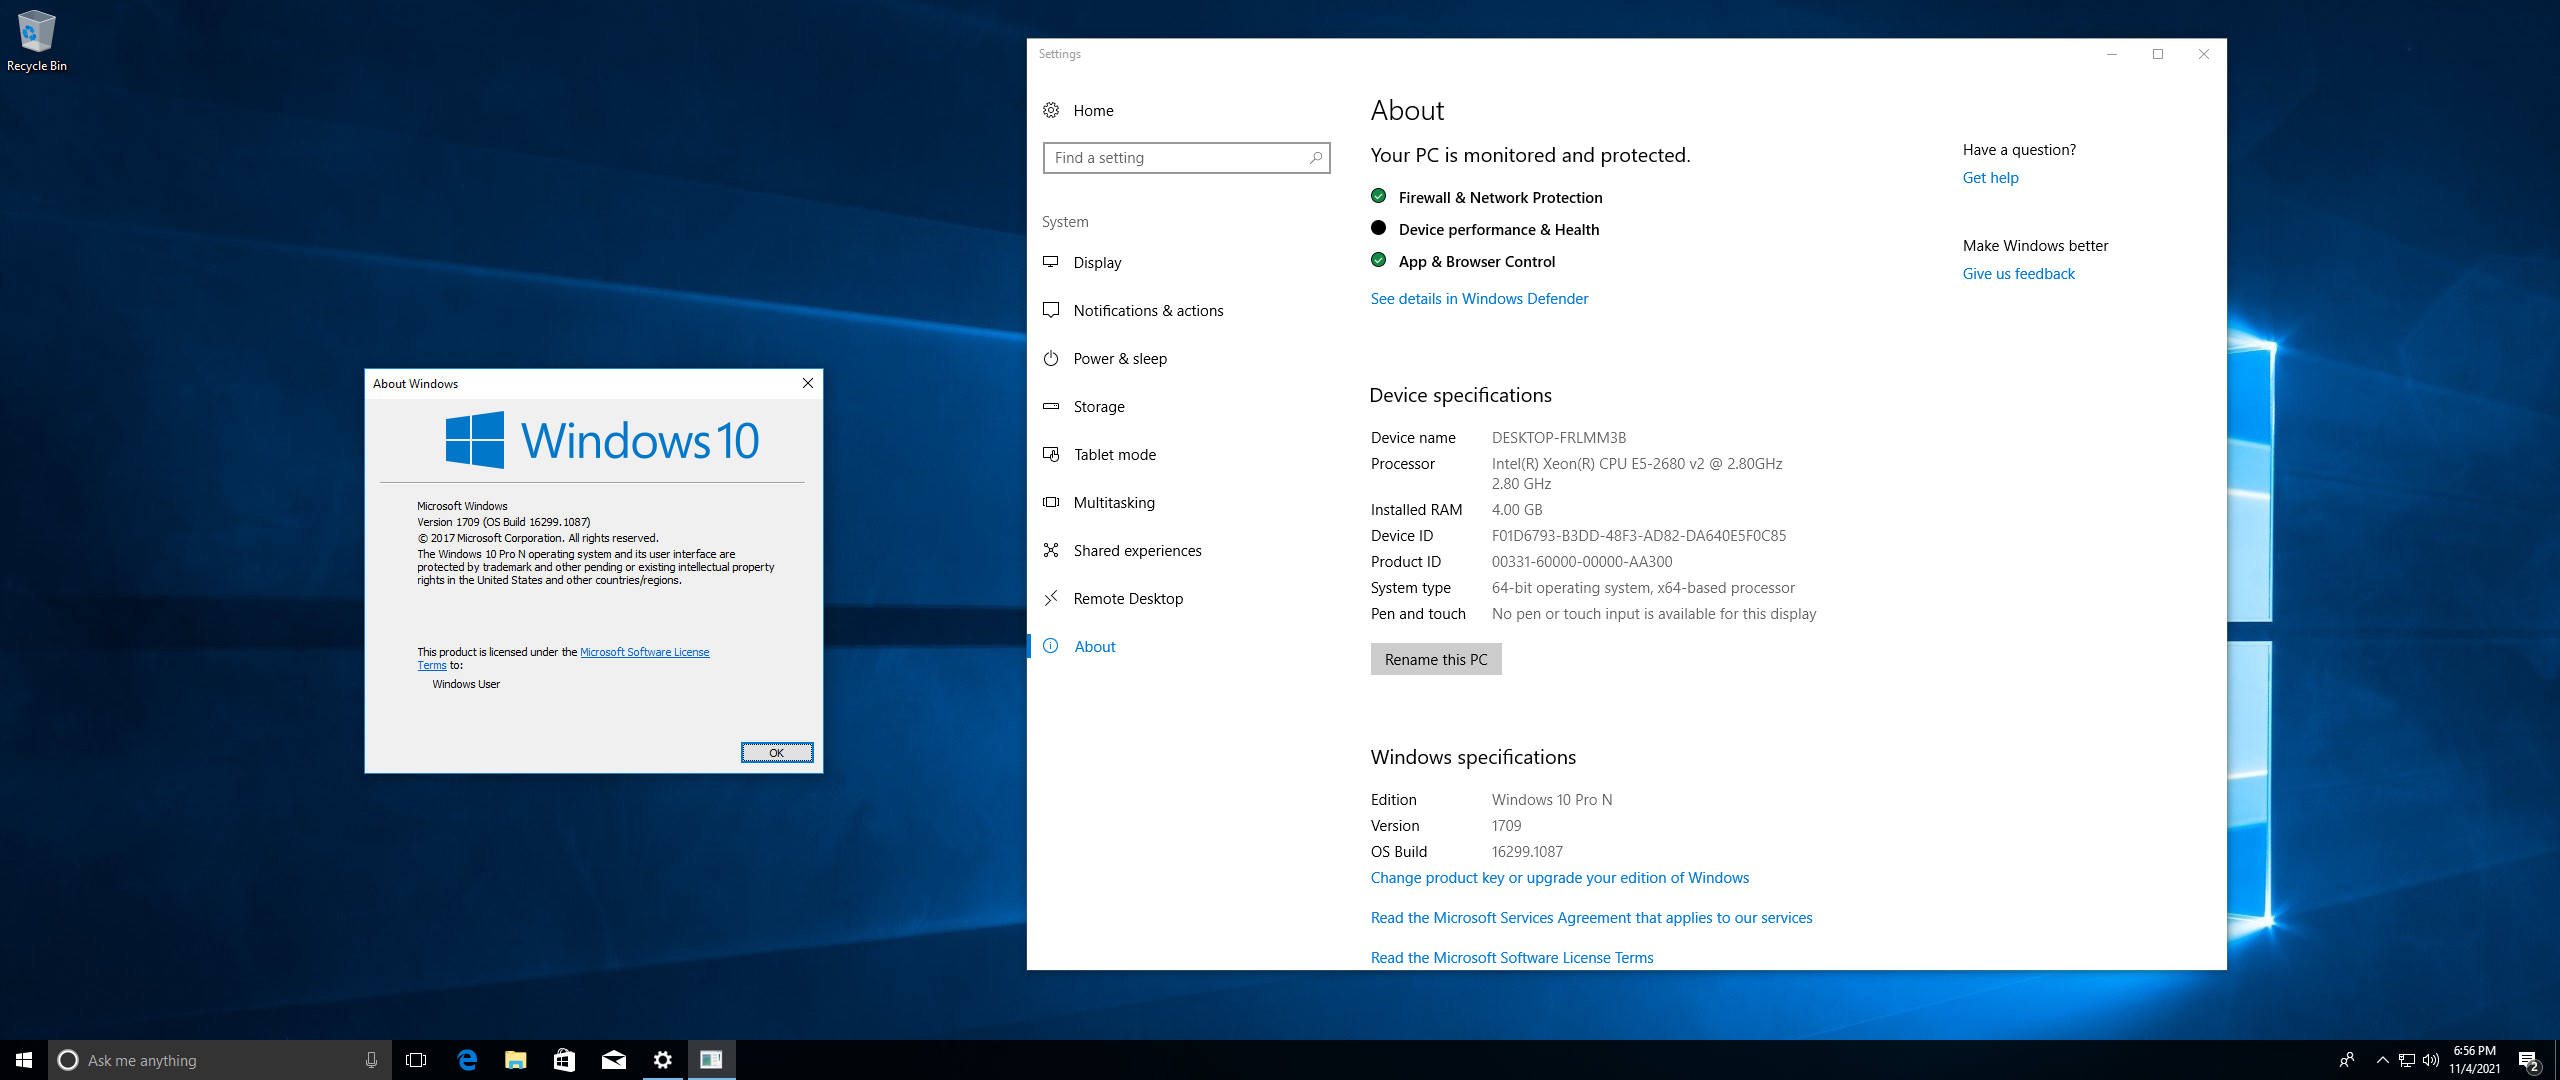Show hidden system tray icons
Image resolution: width=2560 pixels, height=1080 pixels.
pyautogui.click(x=2383, y=1060)
